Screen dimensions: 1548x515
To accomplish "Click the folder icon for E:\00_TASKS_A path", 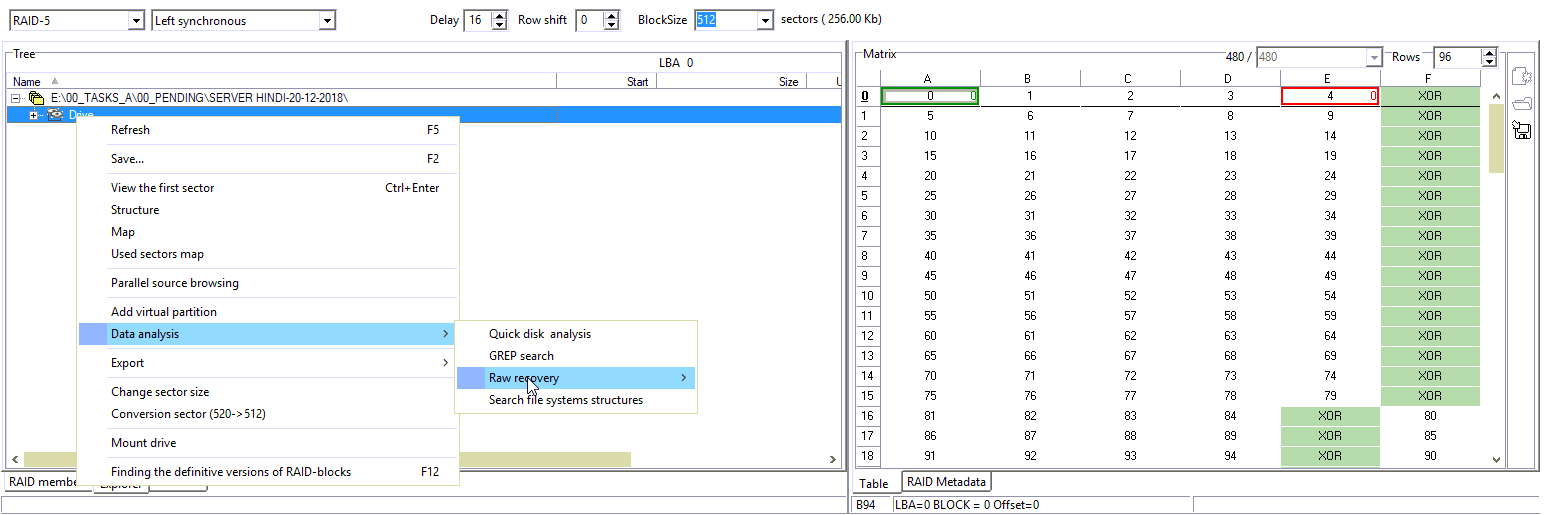I will click(x=36, y=98).
